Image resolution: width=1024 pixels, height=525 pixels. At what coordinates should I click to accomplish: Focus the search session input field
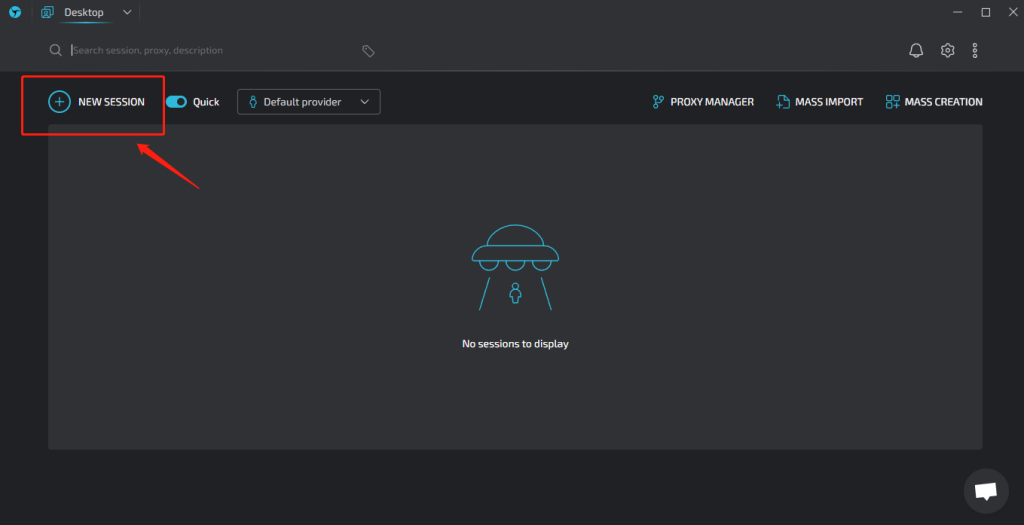click(210, 51)
